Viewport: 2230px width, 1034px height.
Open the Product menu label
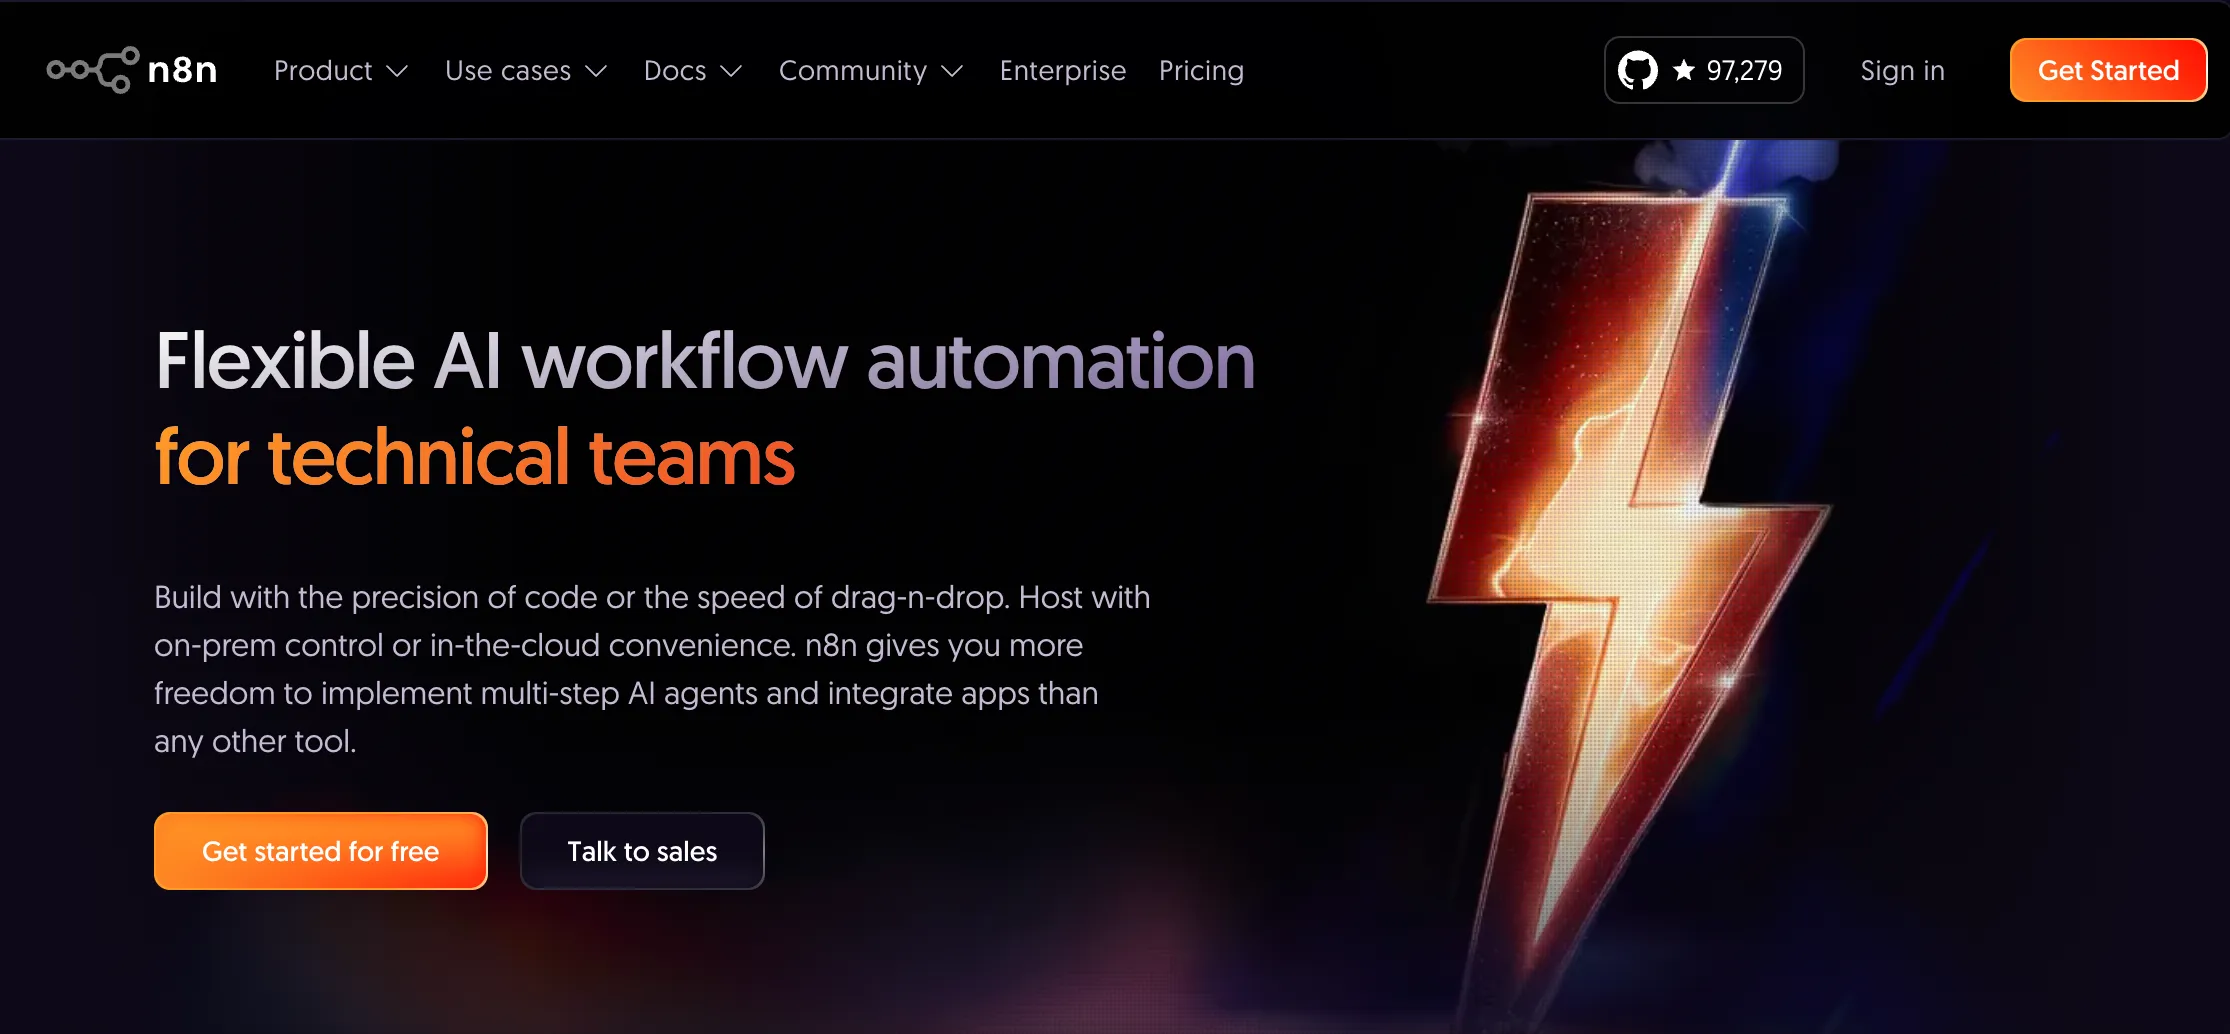click(x=322, y=71)
